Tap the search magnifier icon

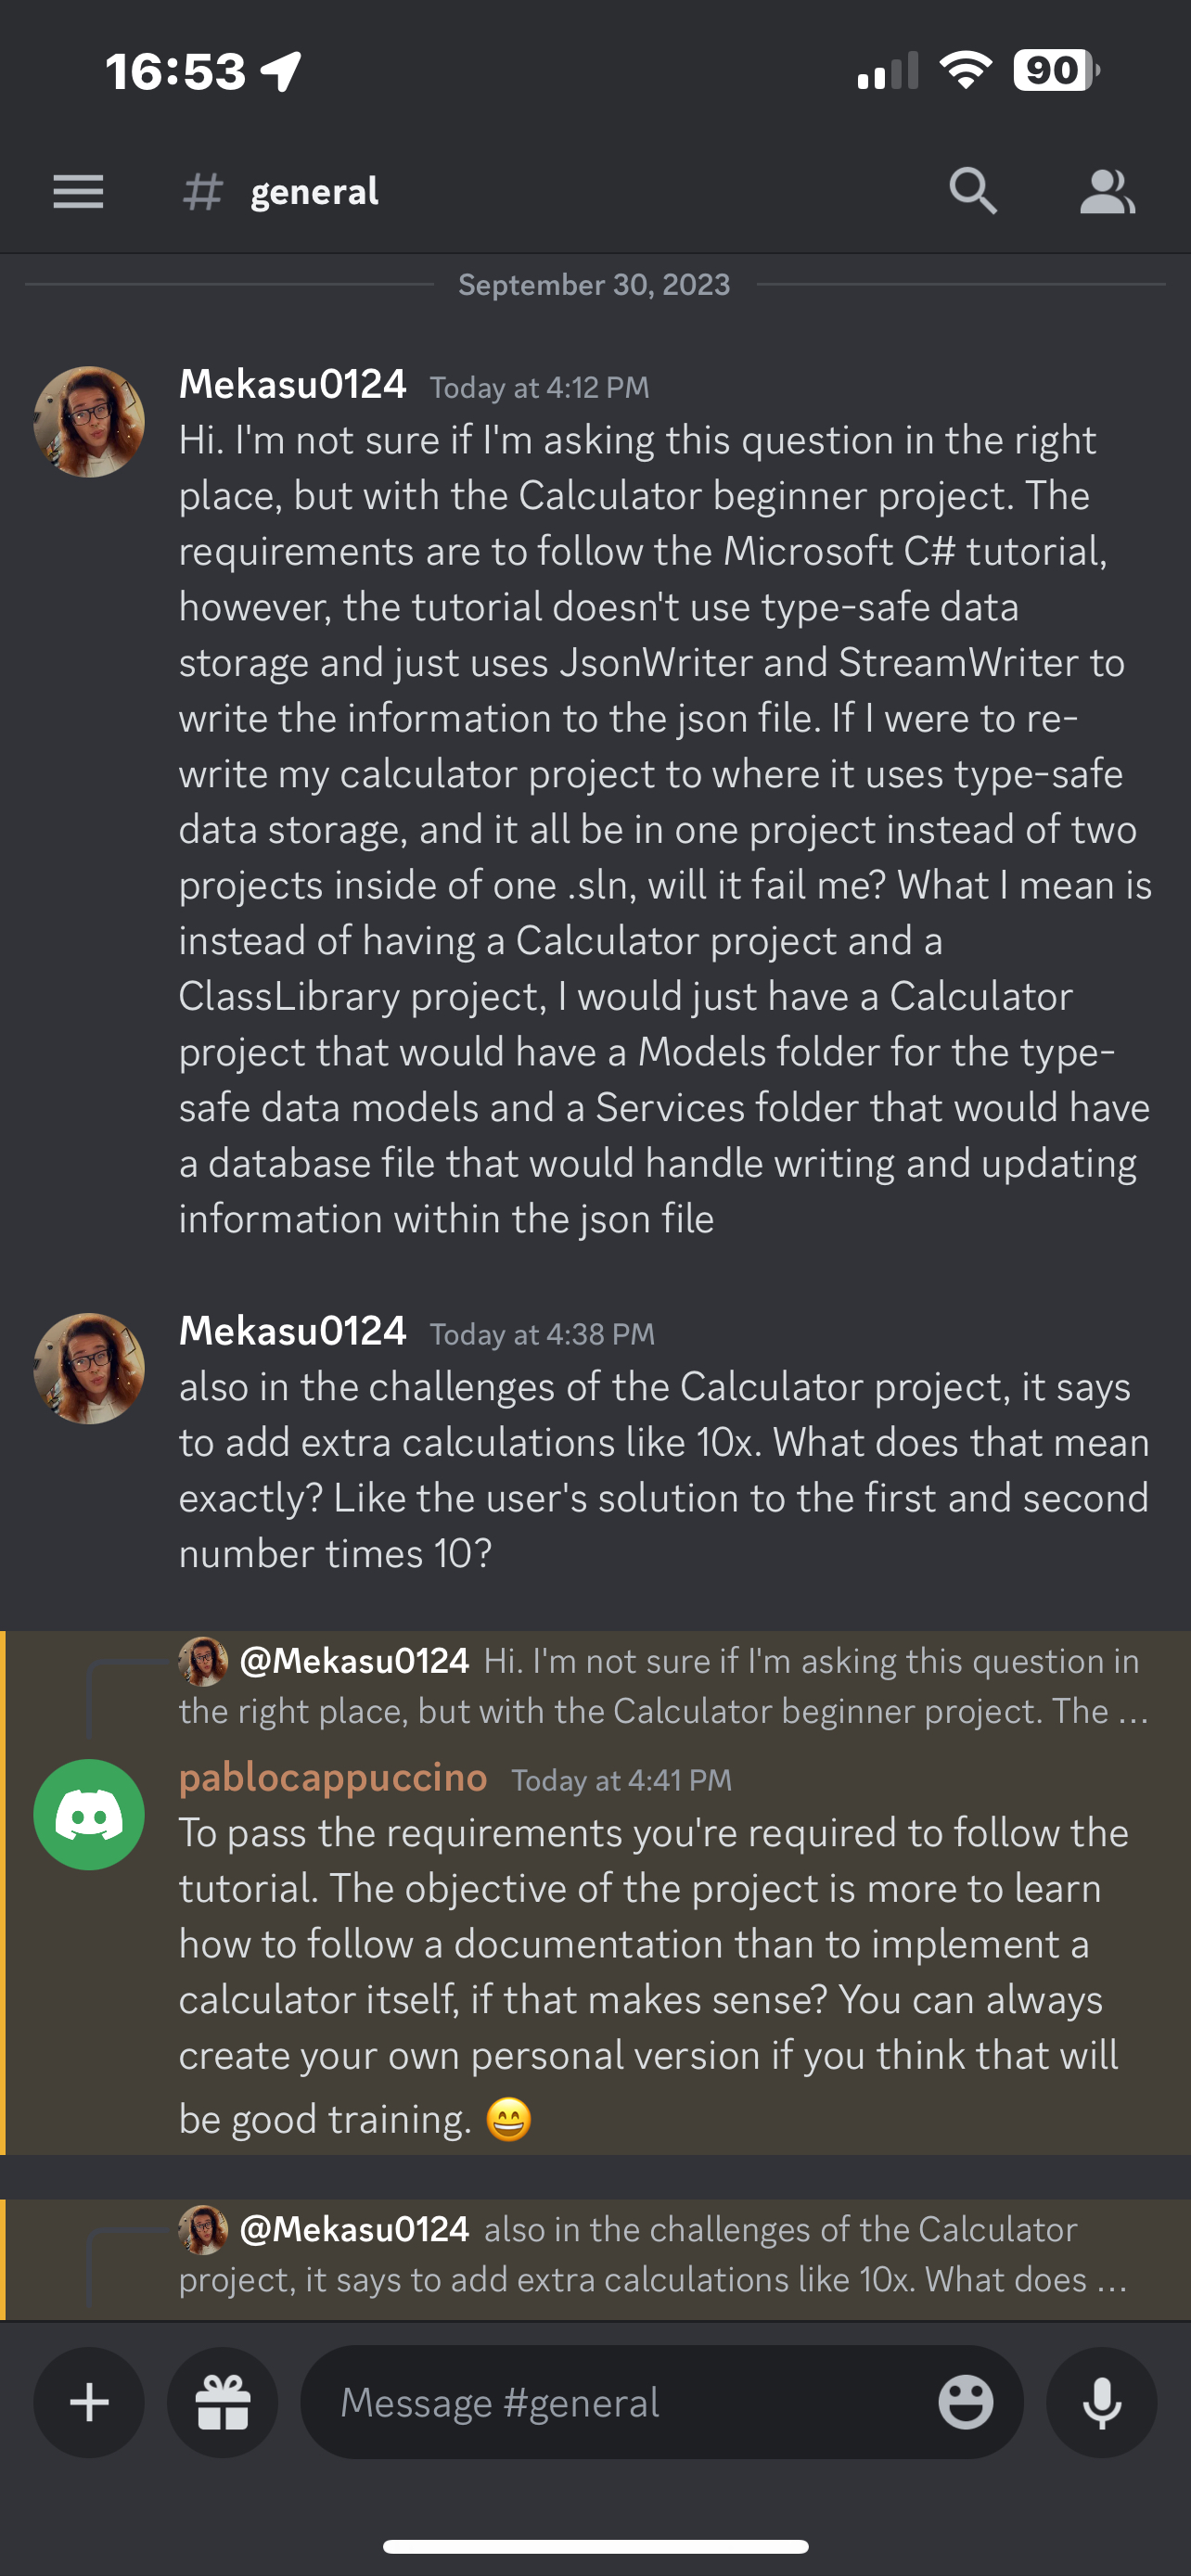point(972,191)
